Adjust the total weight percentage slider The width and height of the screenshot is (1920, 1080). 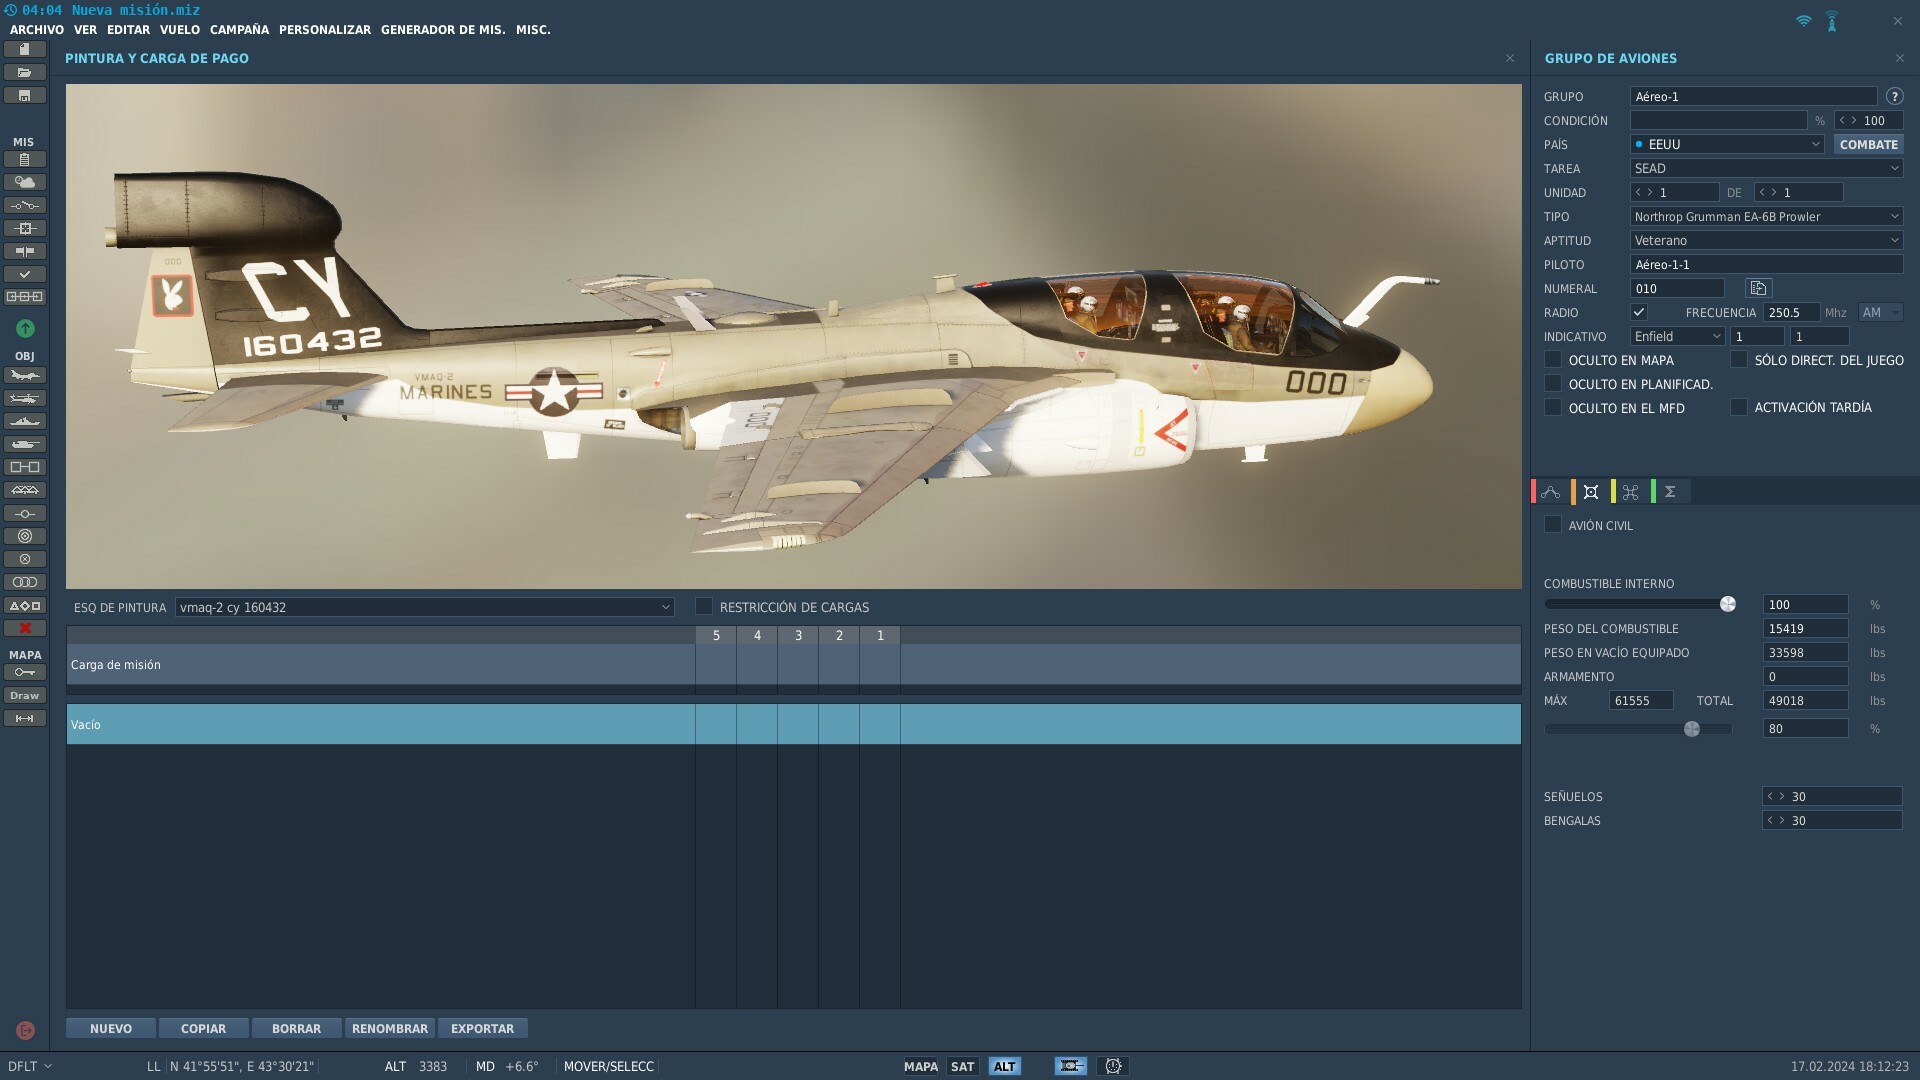[x=1691, y=729]
